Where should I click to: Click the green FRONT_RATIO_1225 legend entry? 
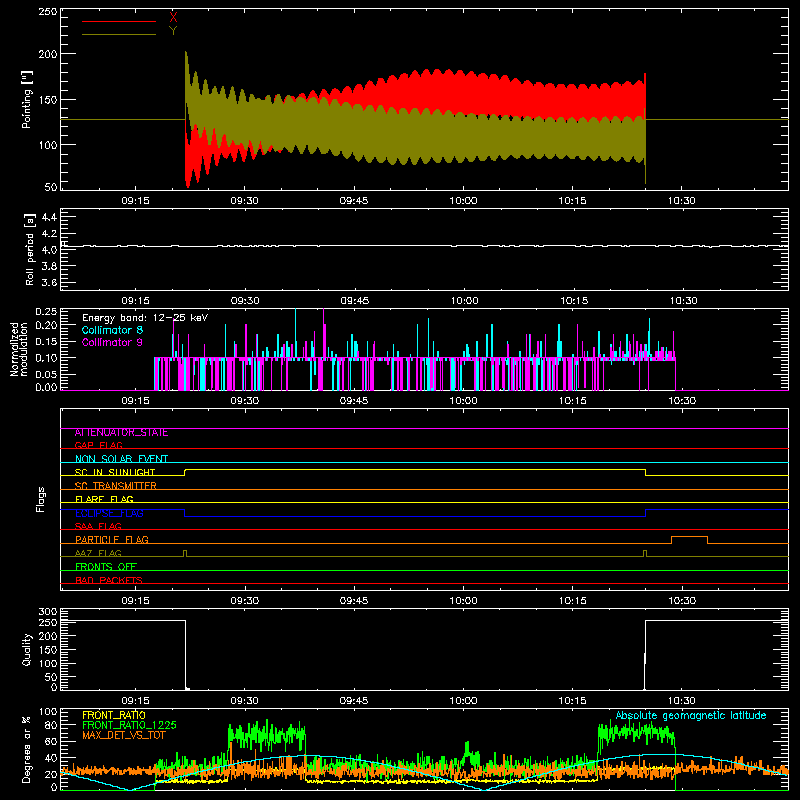pos(129,725)
